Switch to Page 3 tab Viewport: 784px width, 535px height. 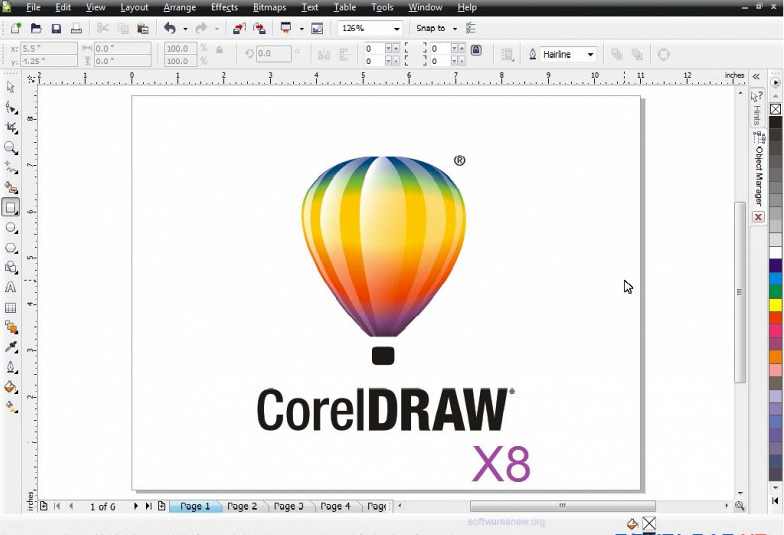pos(288,506)
